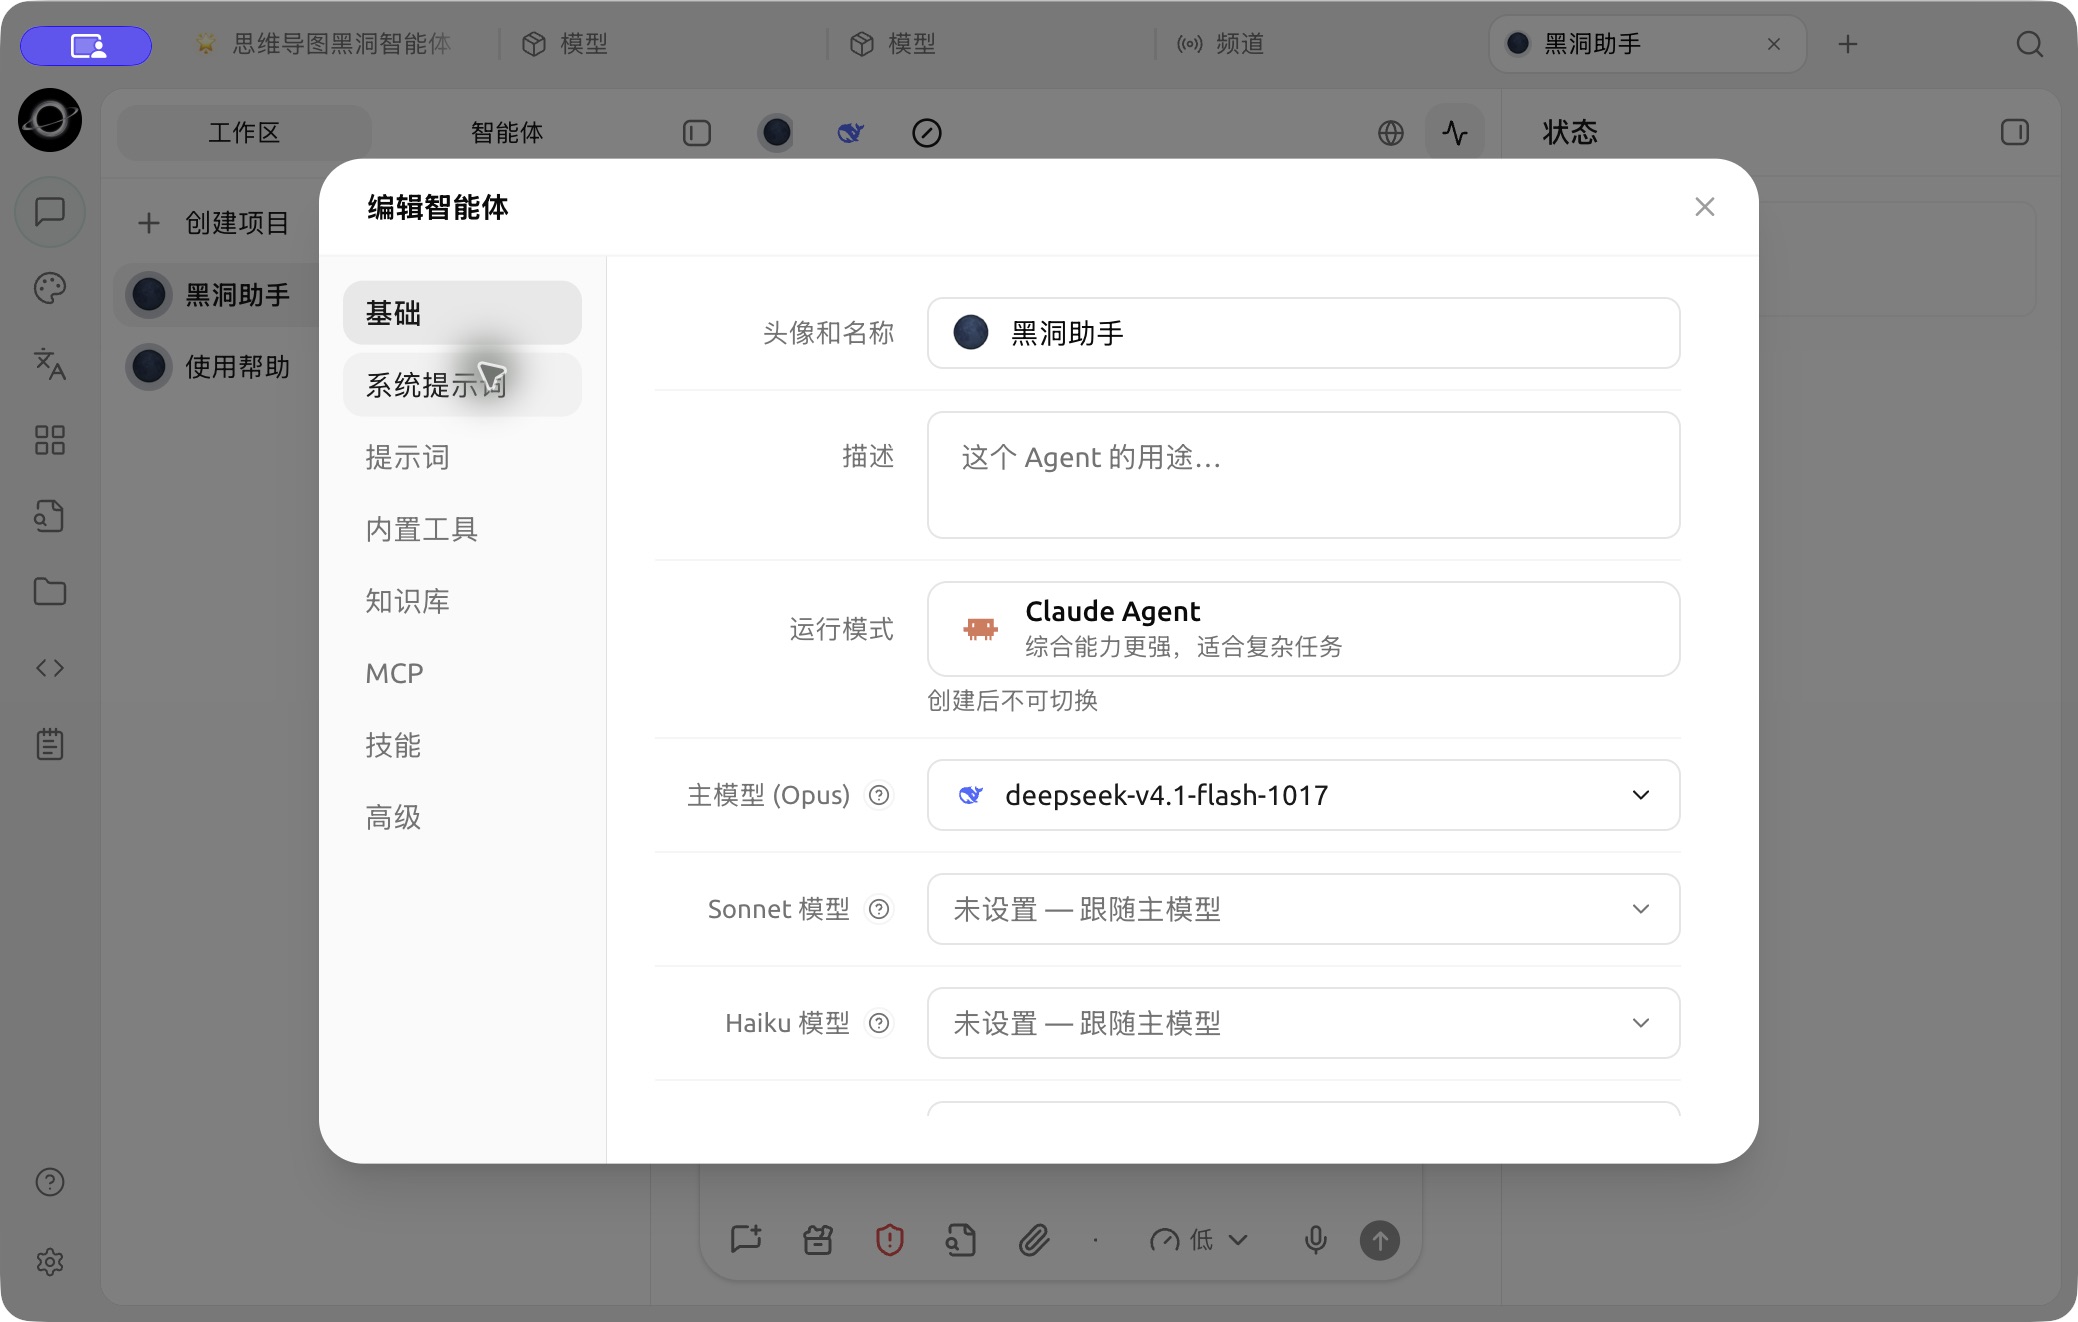Image resolution: width=2078 pixels, height=1322 pixels.
Task: Switch to the 技能 section
Action: (462, 745)
